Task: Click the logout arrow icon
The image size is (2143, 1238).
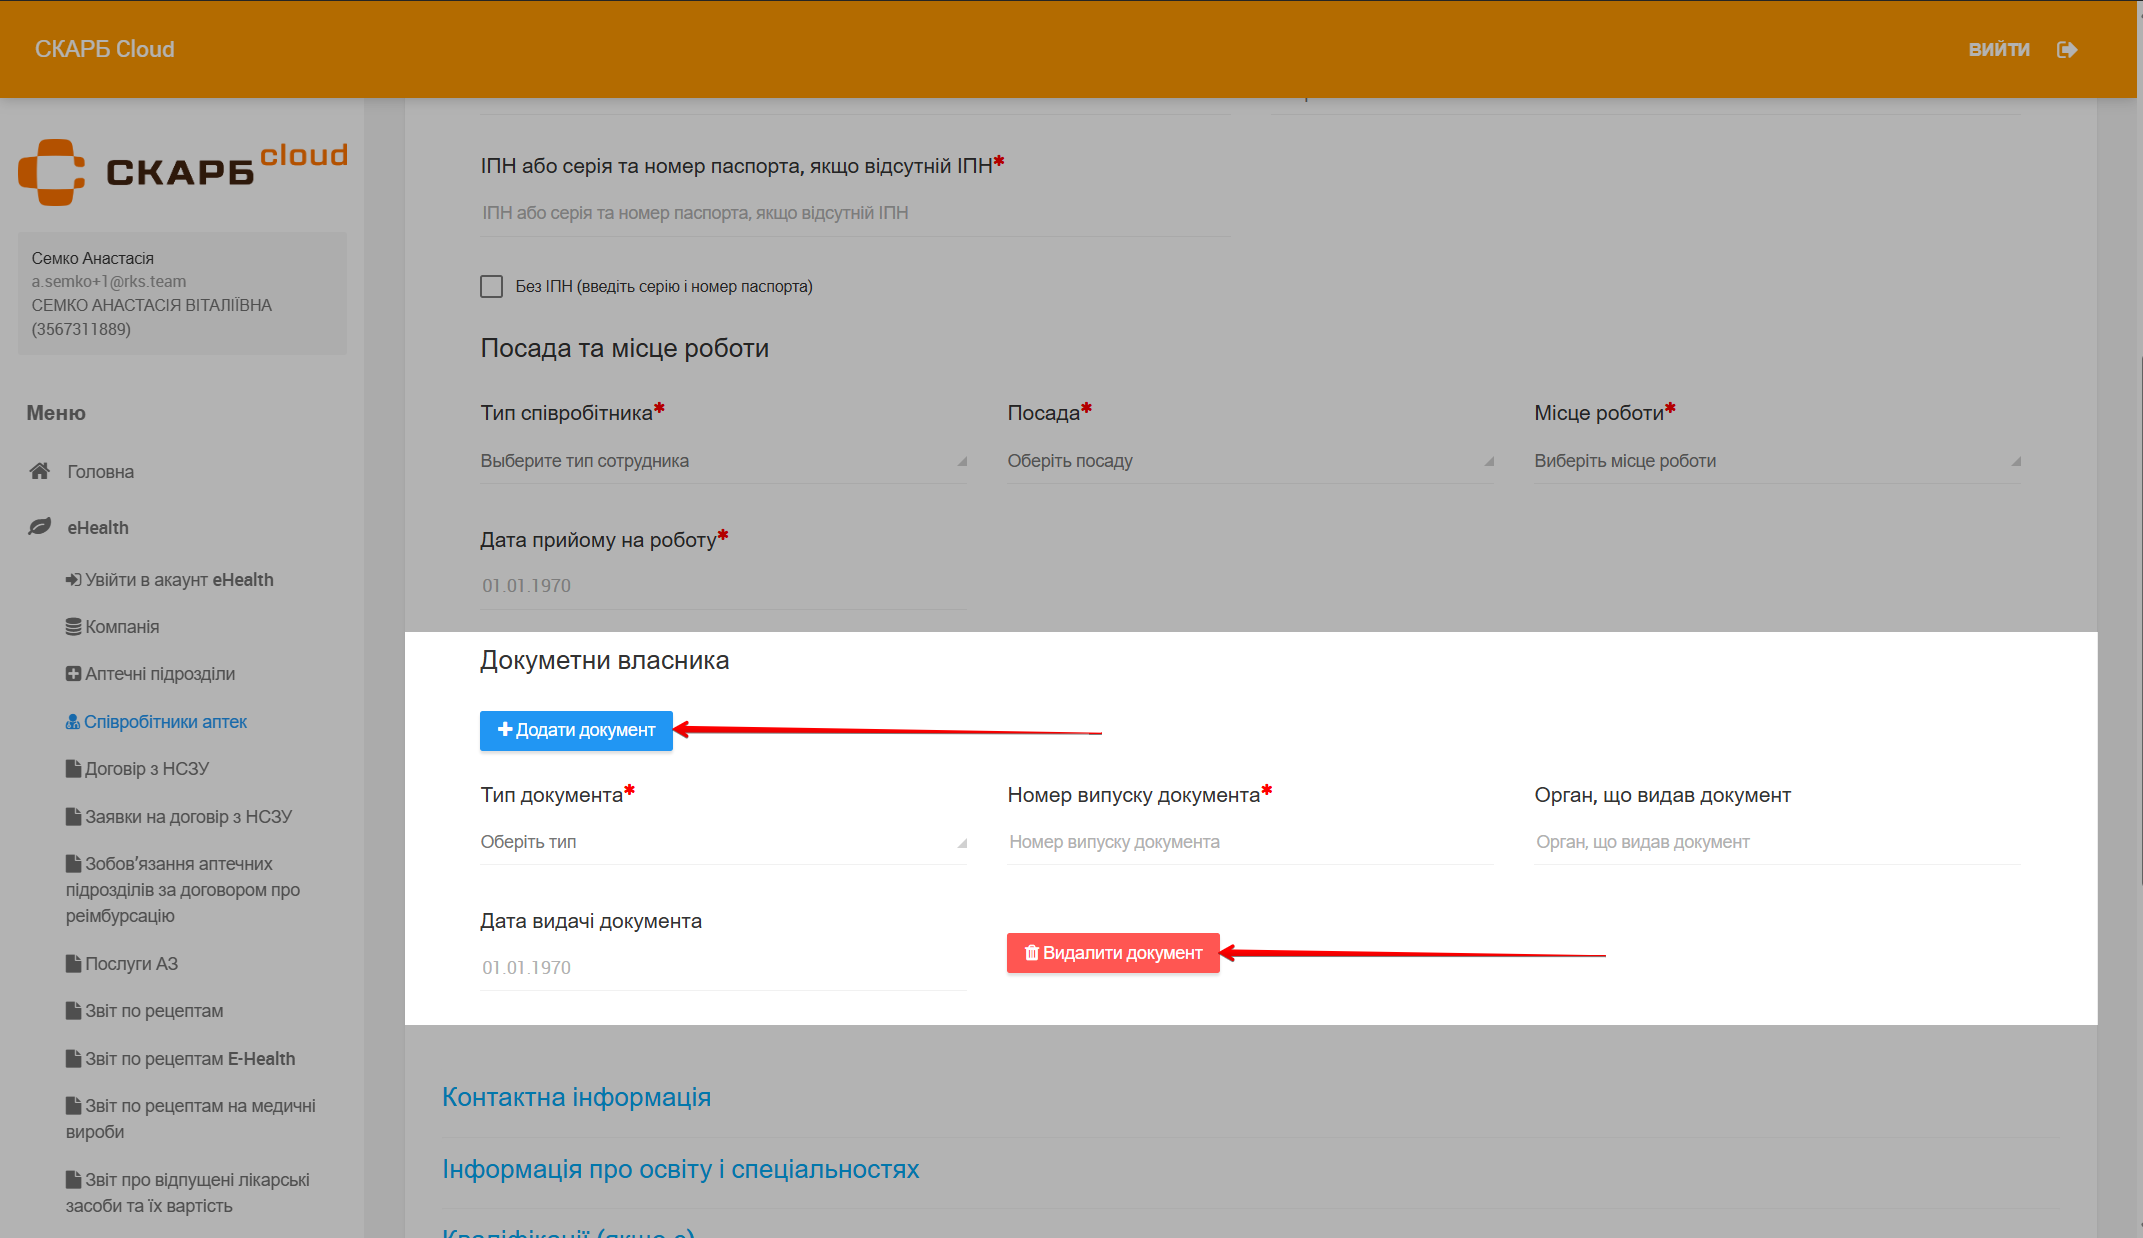Action: (x=2067, y=50)
